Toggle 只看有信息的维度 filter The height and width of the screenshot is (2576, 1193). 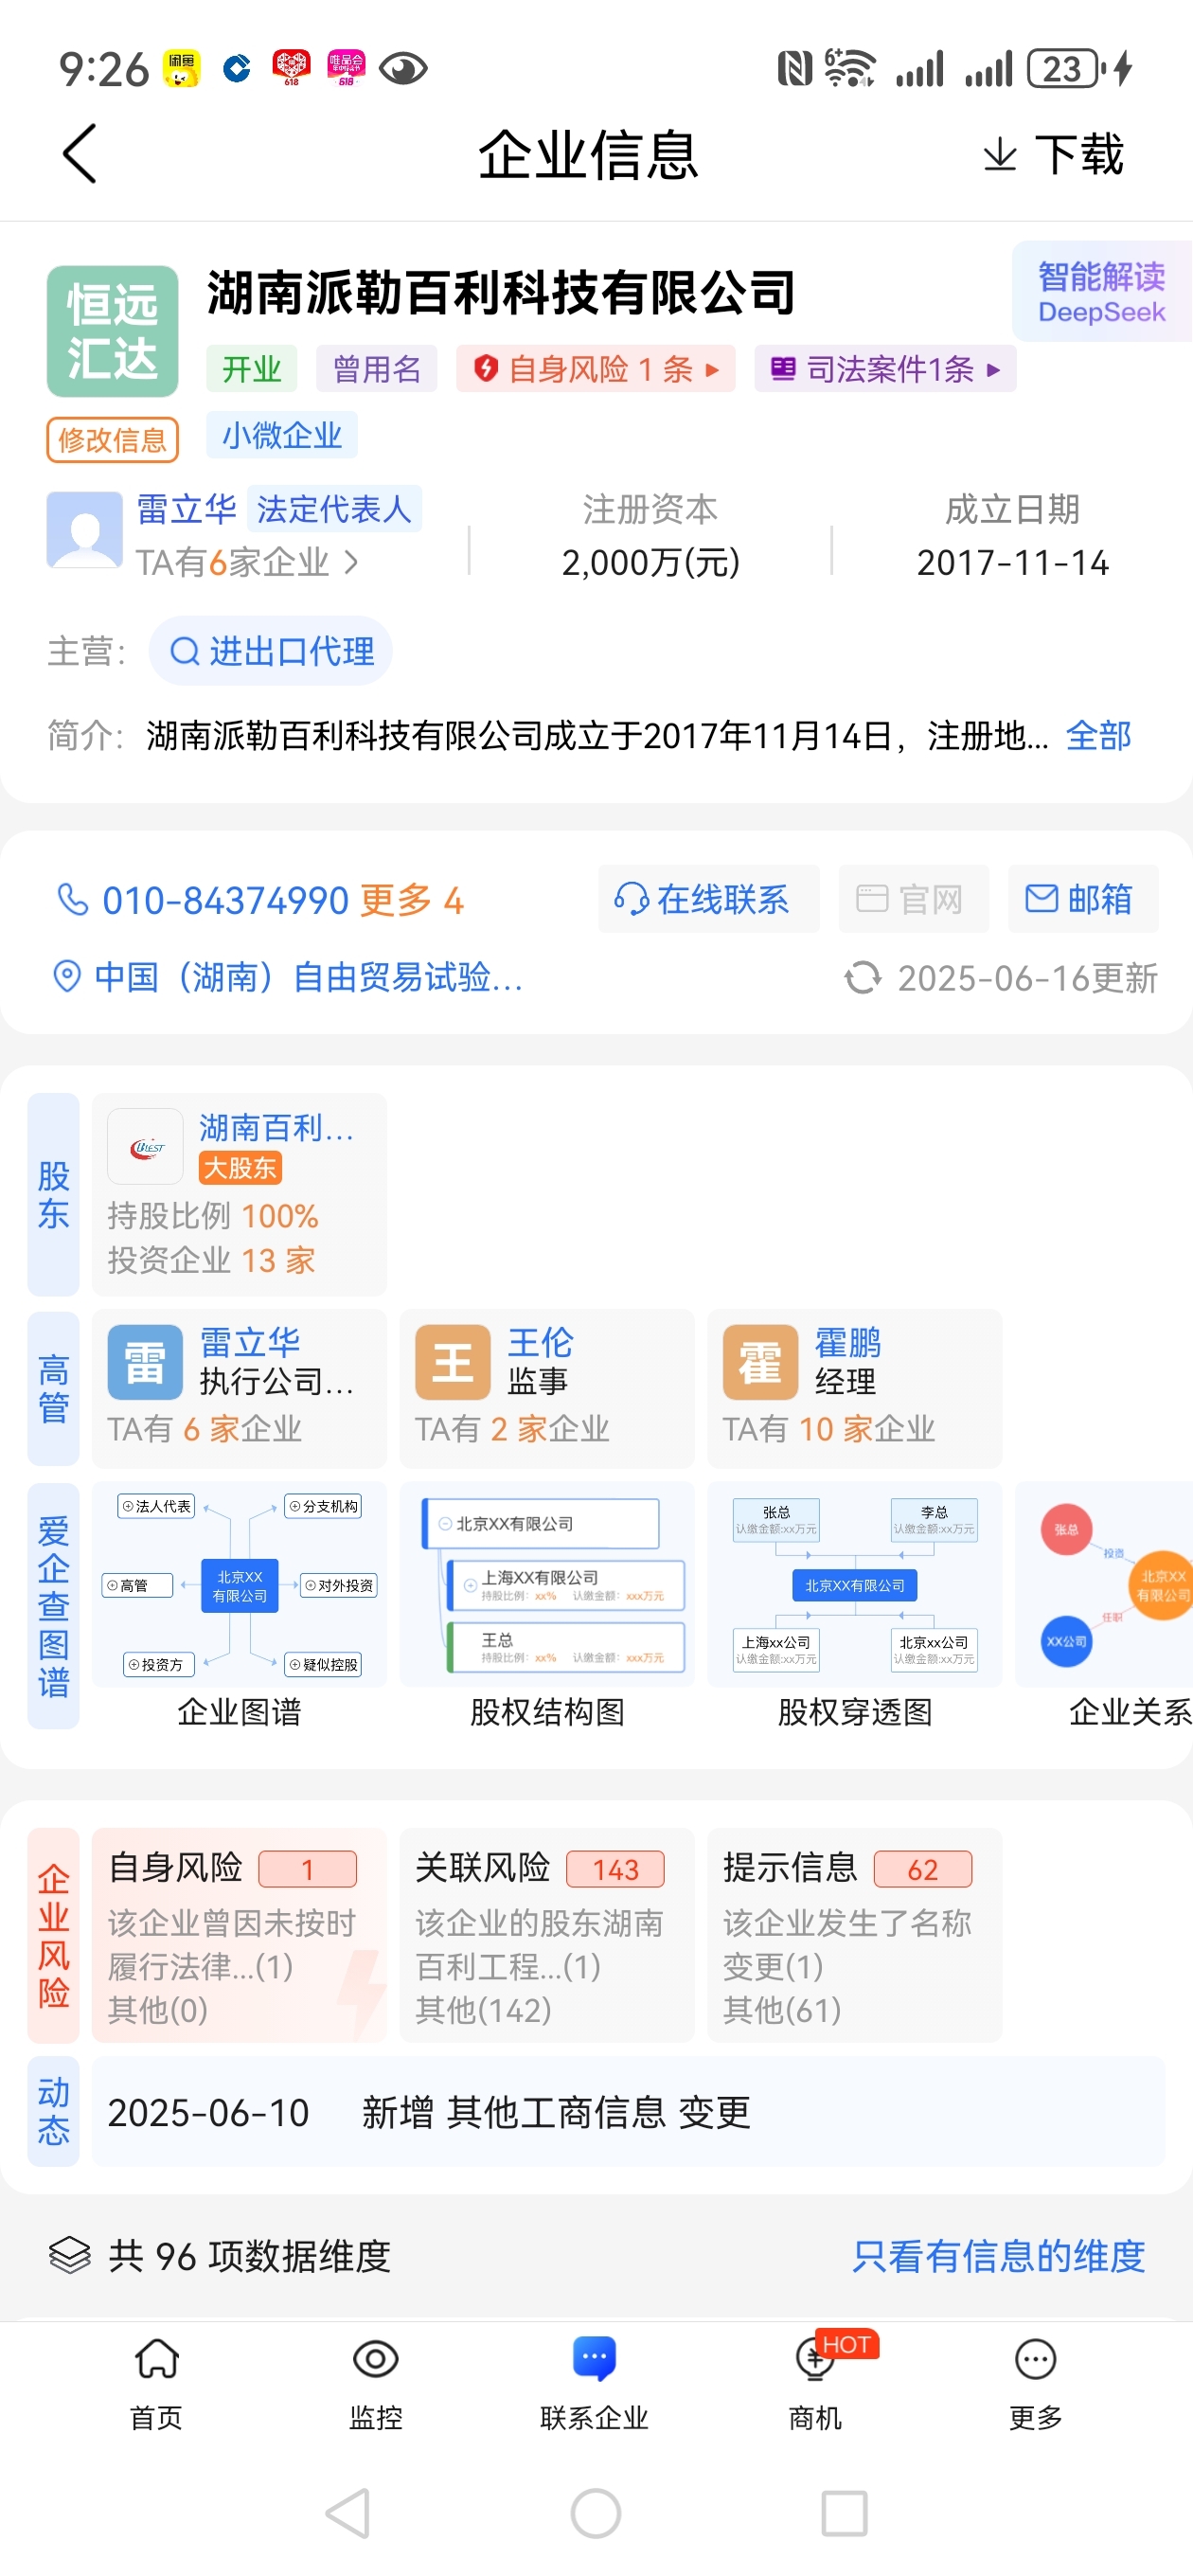click(998, 2256)
